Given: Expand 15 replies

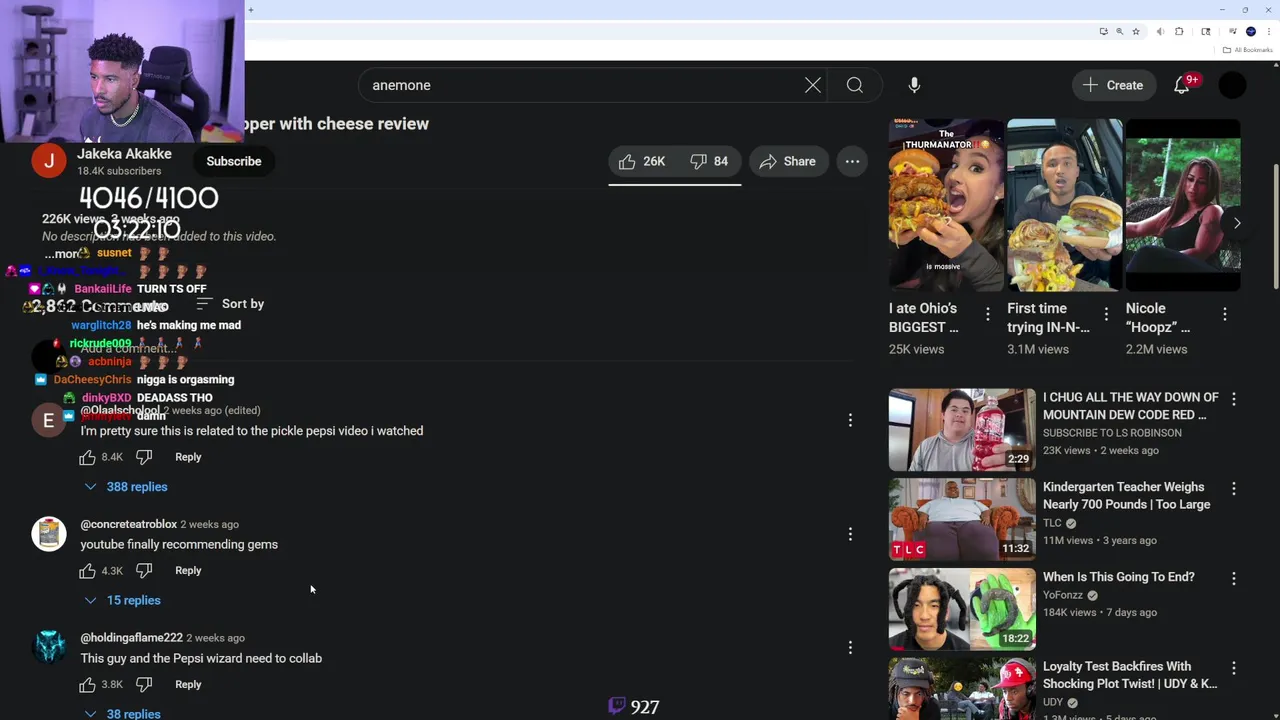Looking at the screenshot, I should point(123,601).
